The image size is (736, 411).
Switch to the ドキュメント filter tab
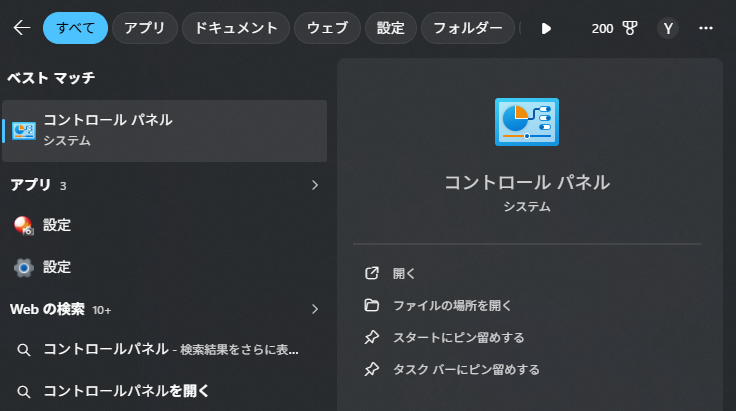236,28
